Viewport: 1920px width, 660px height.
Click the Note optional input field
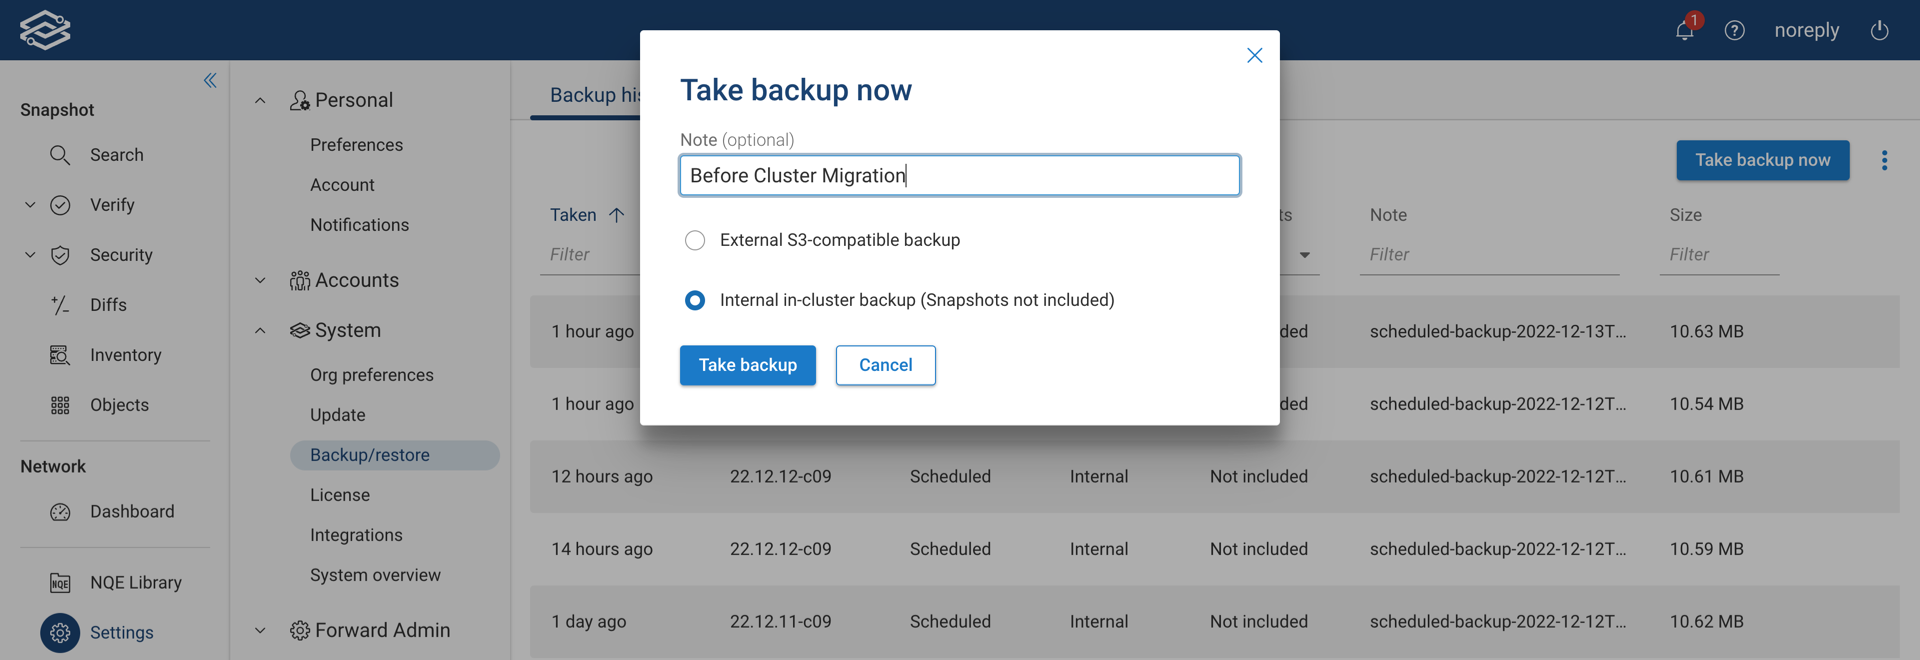tap(960, 175)
